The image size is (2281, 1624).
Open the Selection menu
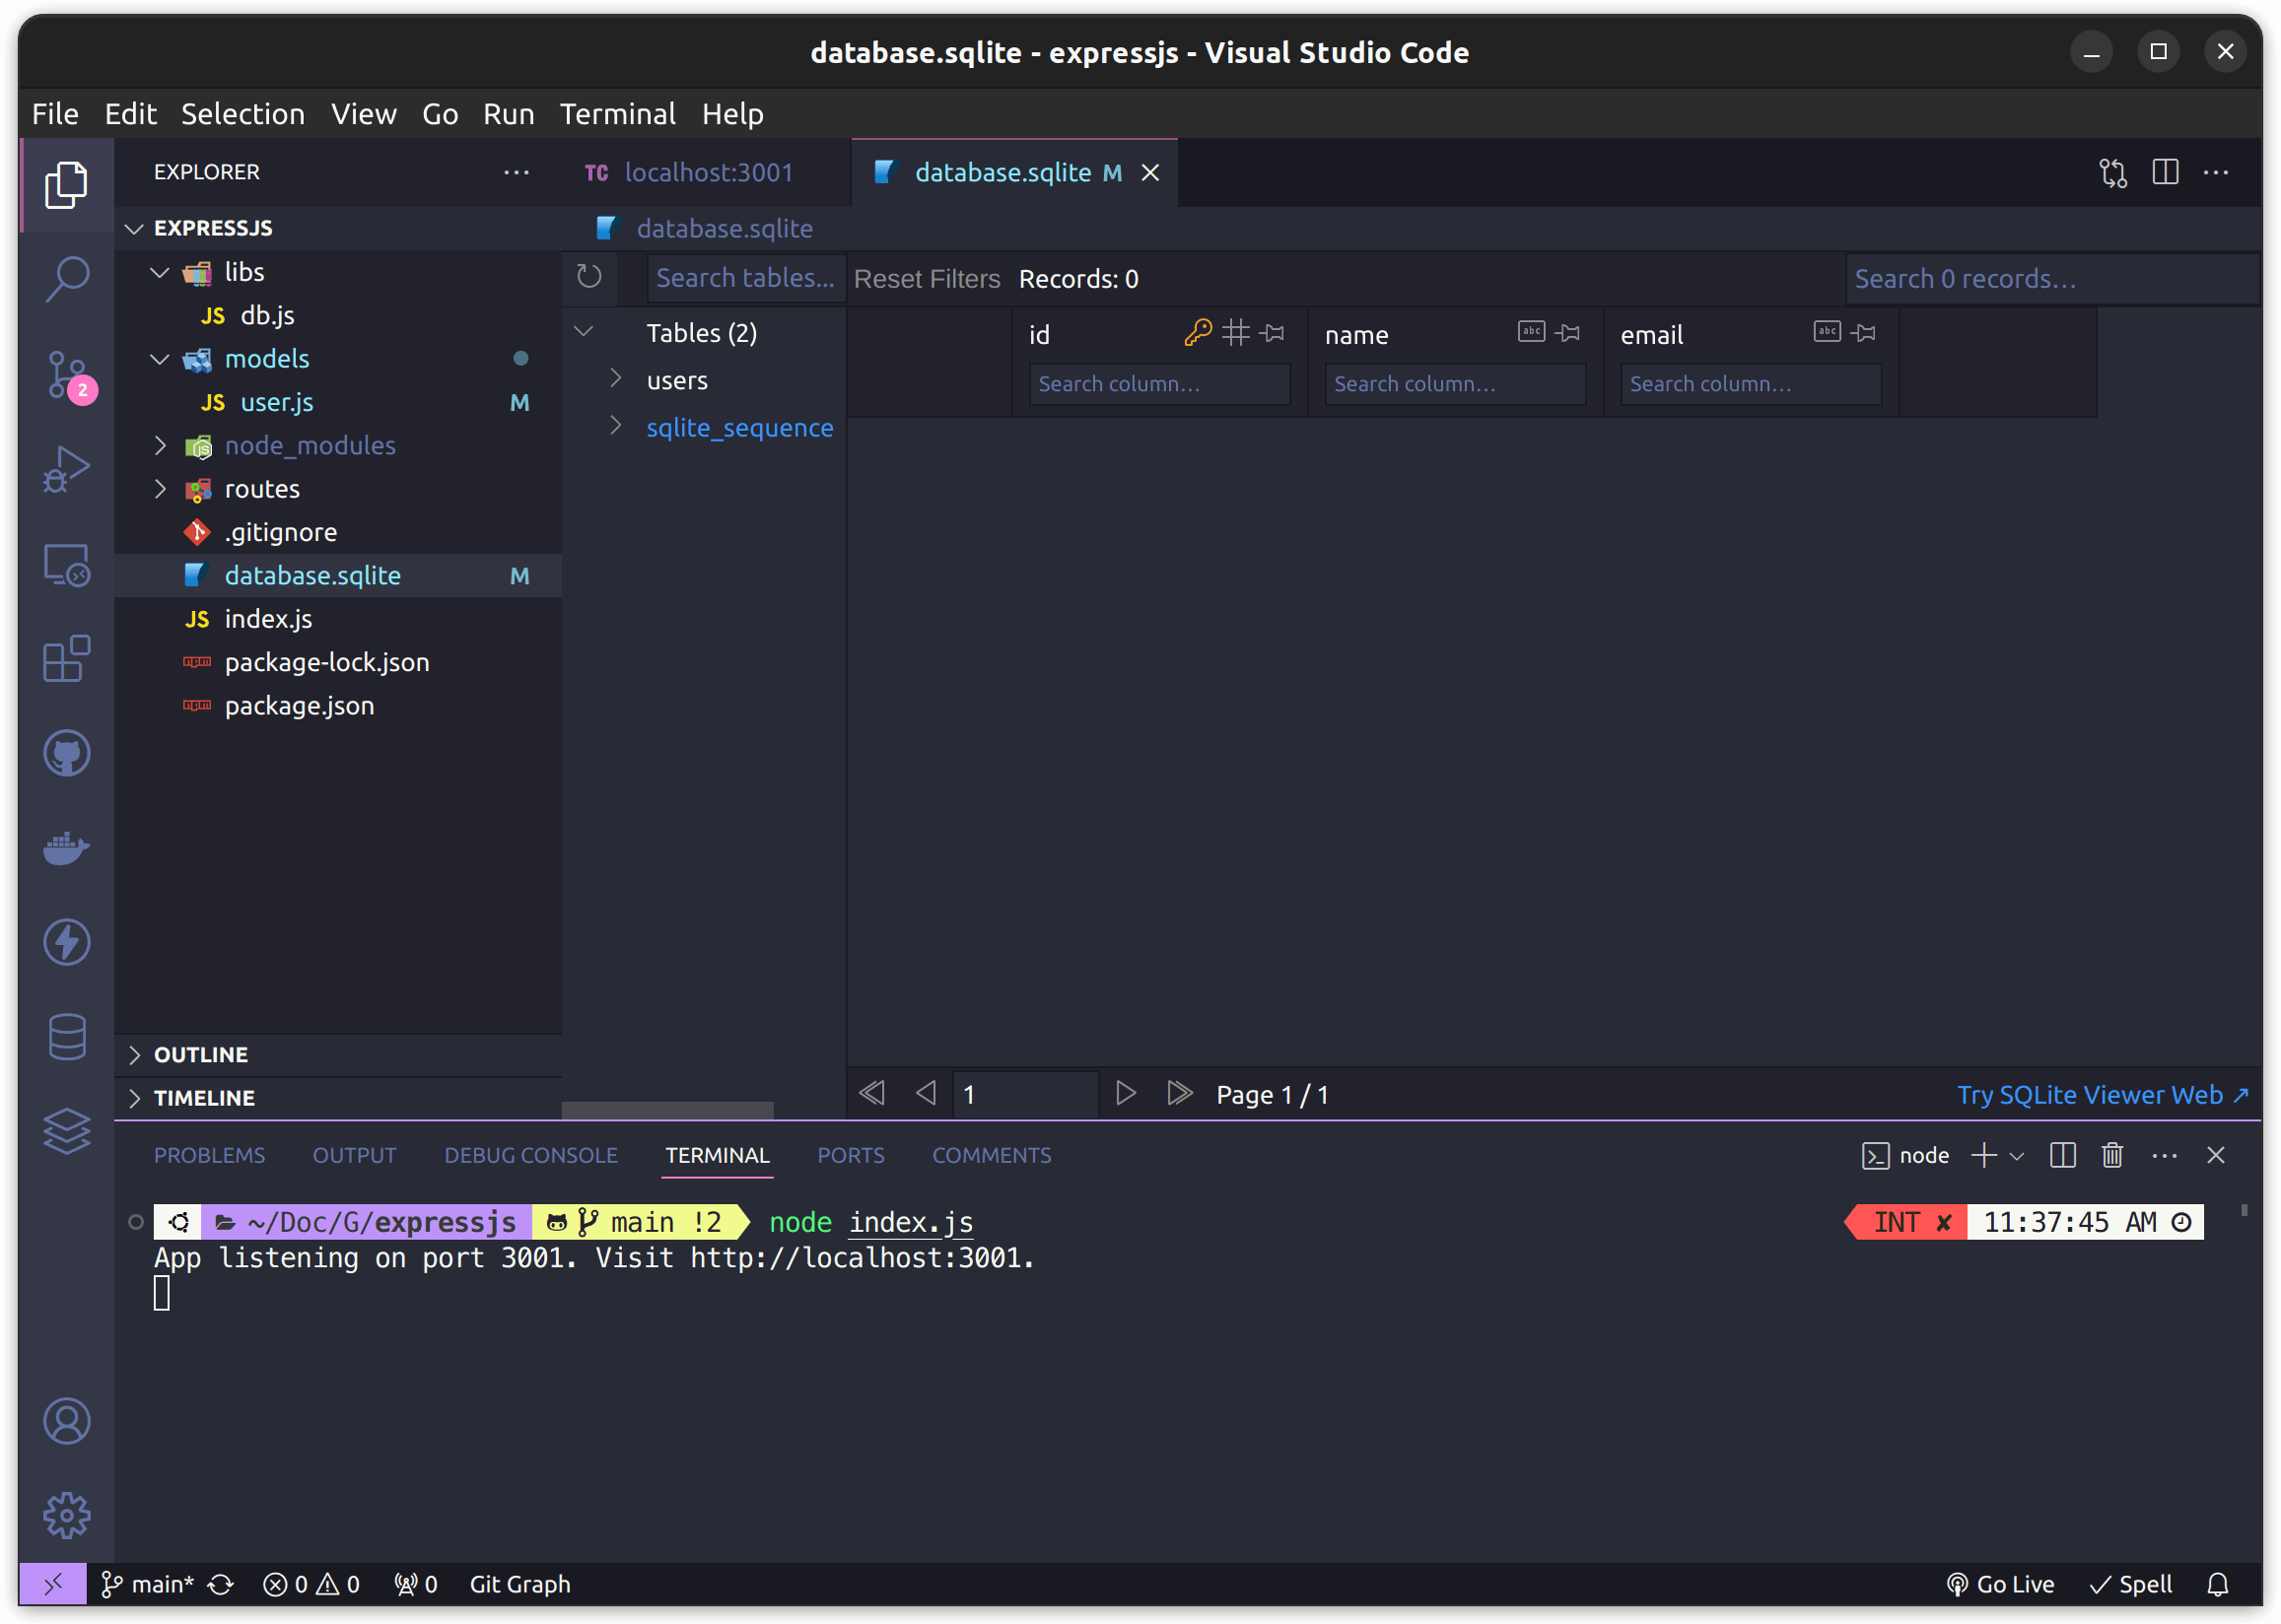pos(243,114)
